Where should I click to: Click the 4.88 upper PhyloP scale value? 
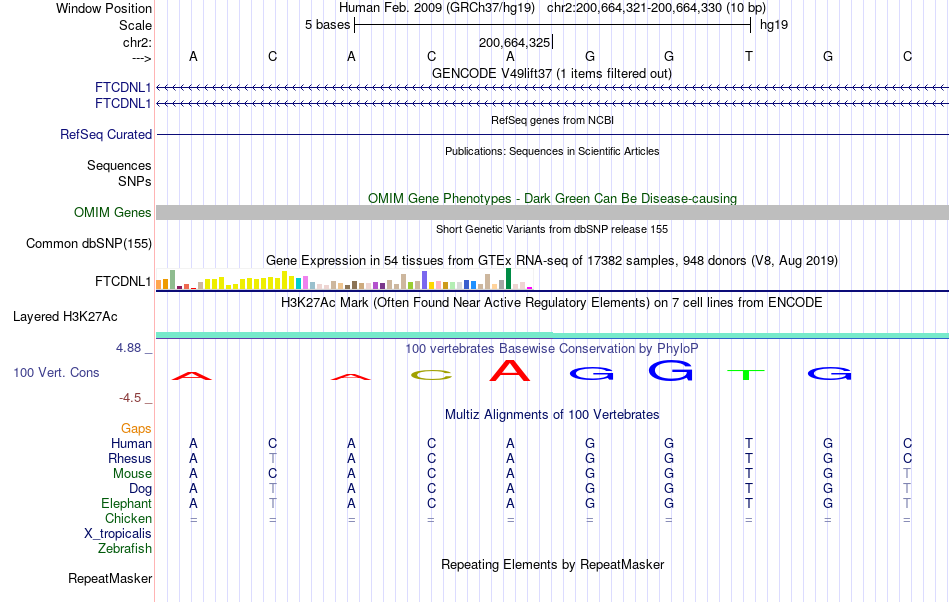pos(128,348)
